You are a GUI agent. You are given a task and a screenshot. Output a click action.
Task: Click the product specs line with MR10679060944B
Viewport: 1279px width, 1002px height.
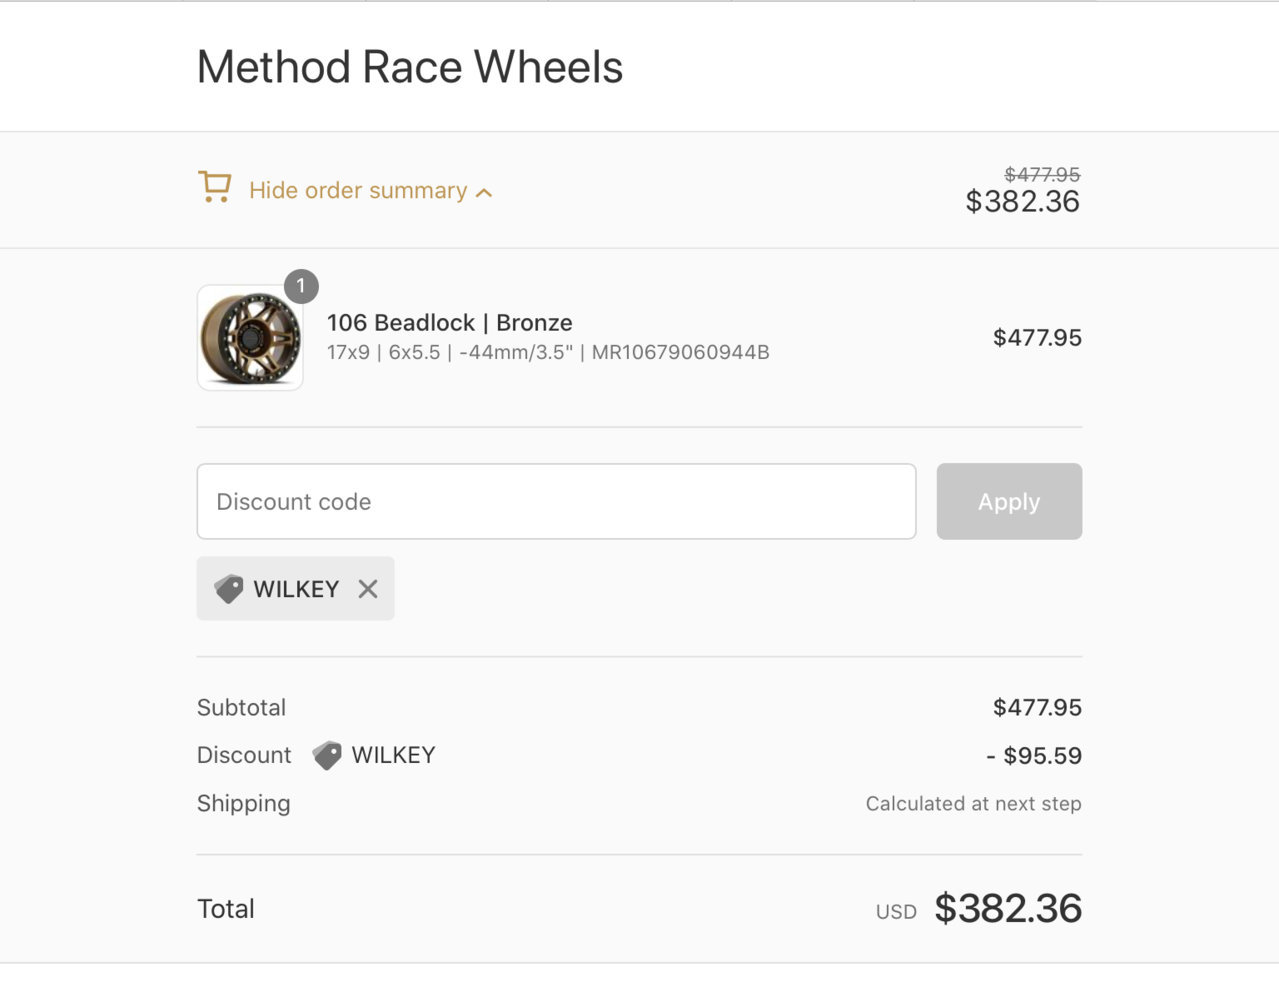coord(548,352)
